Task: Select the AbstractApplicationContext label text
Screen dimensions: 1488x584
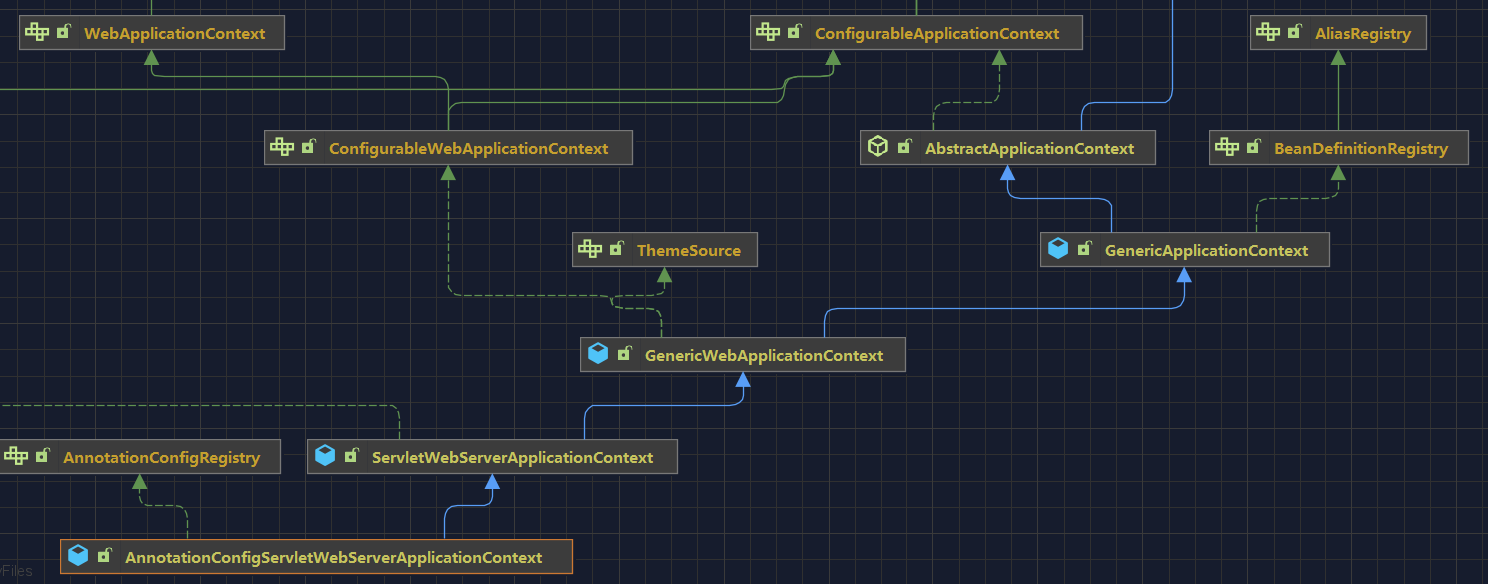Action: [x=1029, y=149]
